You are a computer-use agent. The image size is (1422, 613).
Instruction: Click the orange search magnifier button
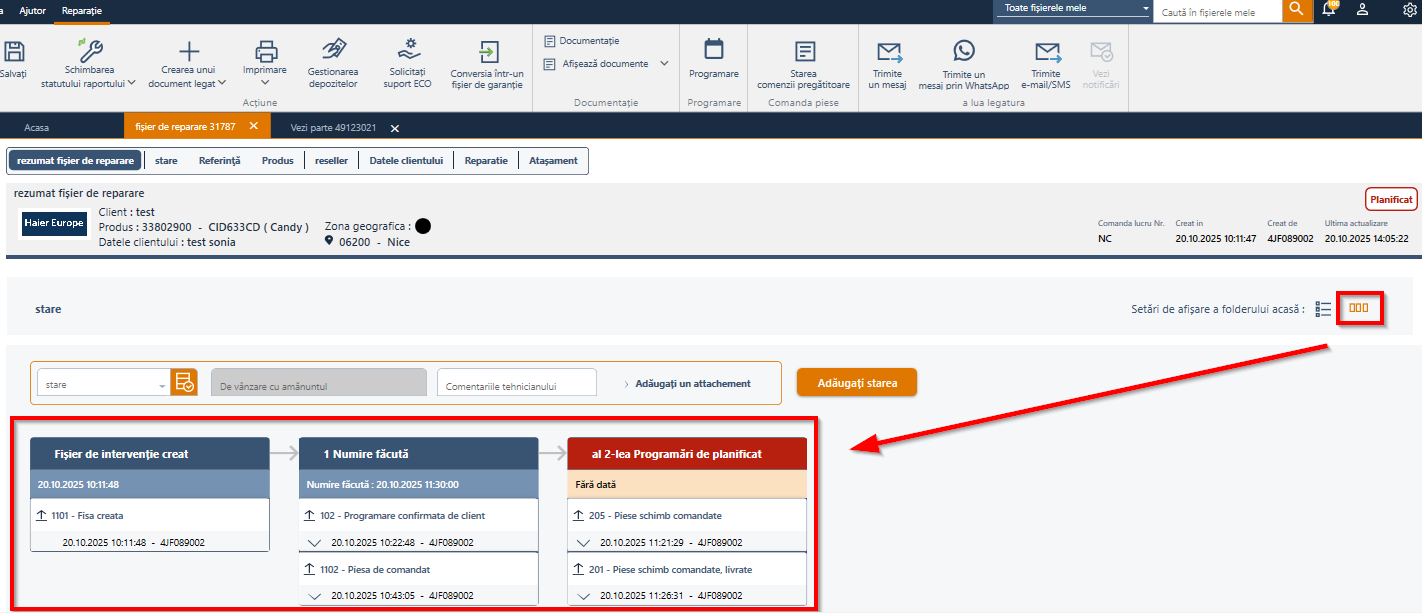point(1298,9)
